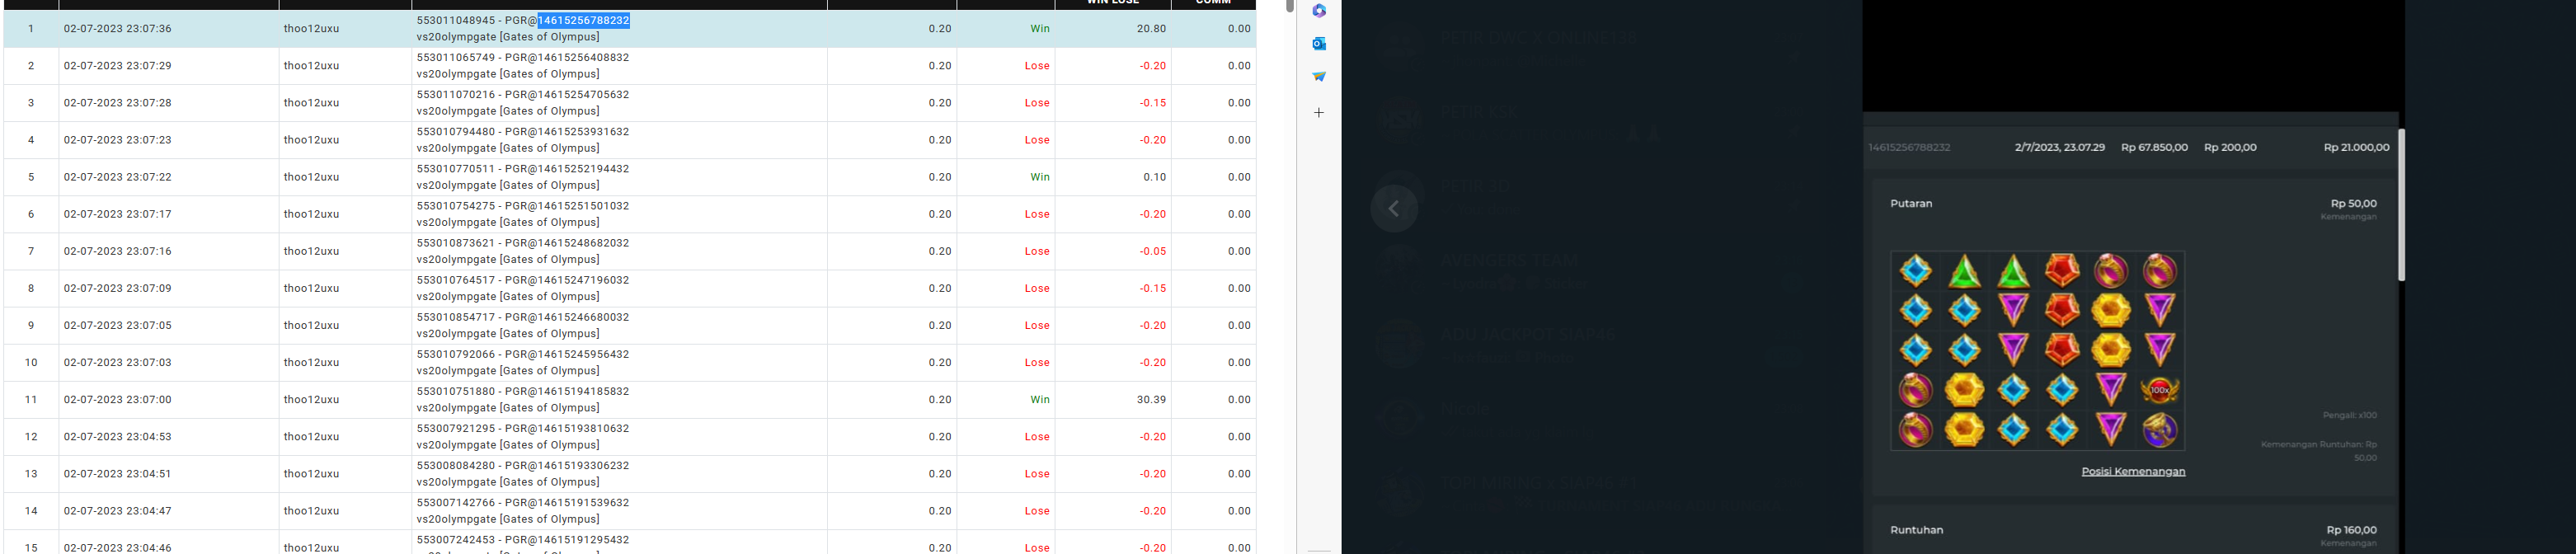Click the Putaran section heading
The image size is (2576, 554).
click(1911, 204)
